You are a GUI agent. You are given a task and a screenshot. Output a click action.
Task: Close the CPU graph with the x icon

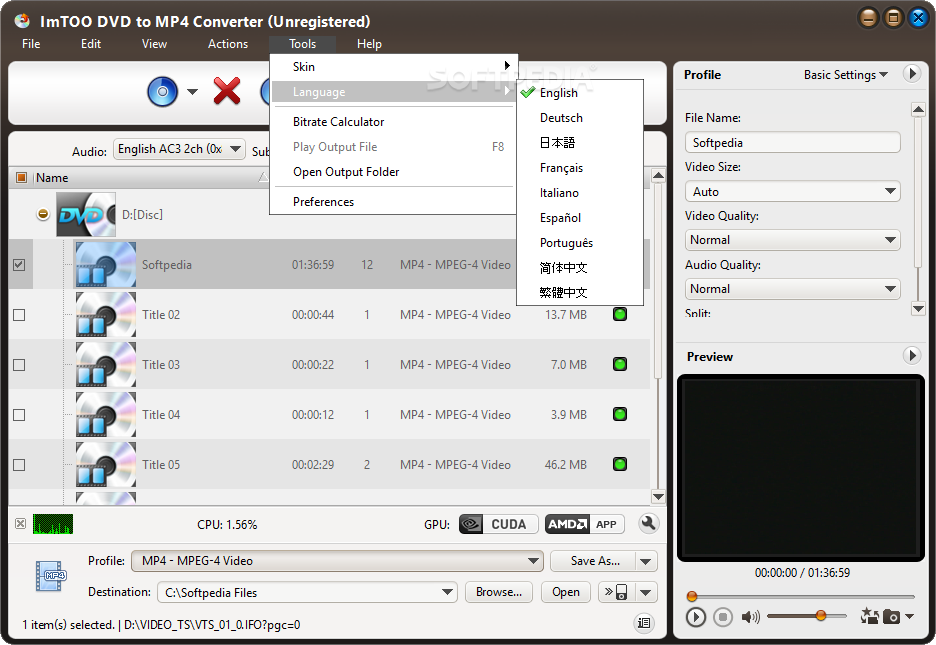[20, 524]
